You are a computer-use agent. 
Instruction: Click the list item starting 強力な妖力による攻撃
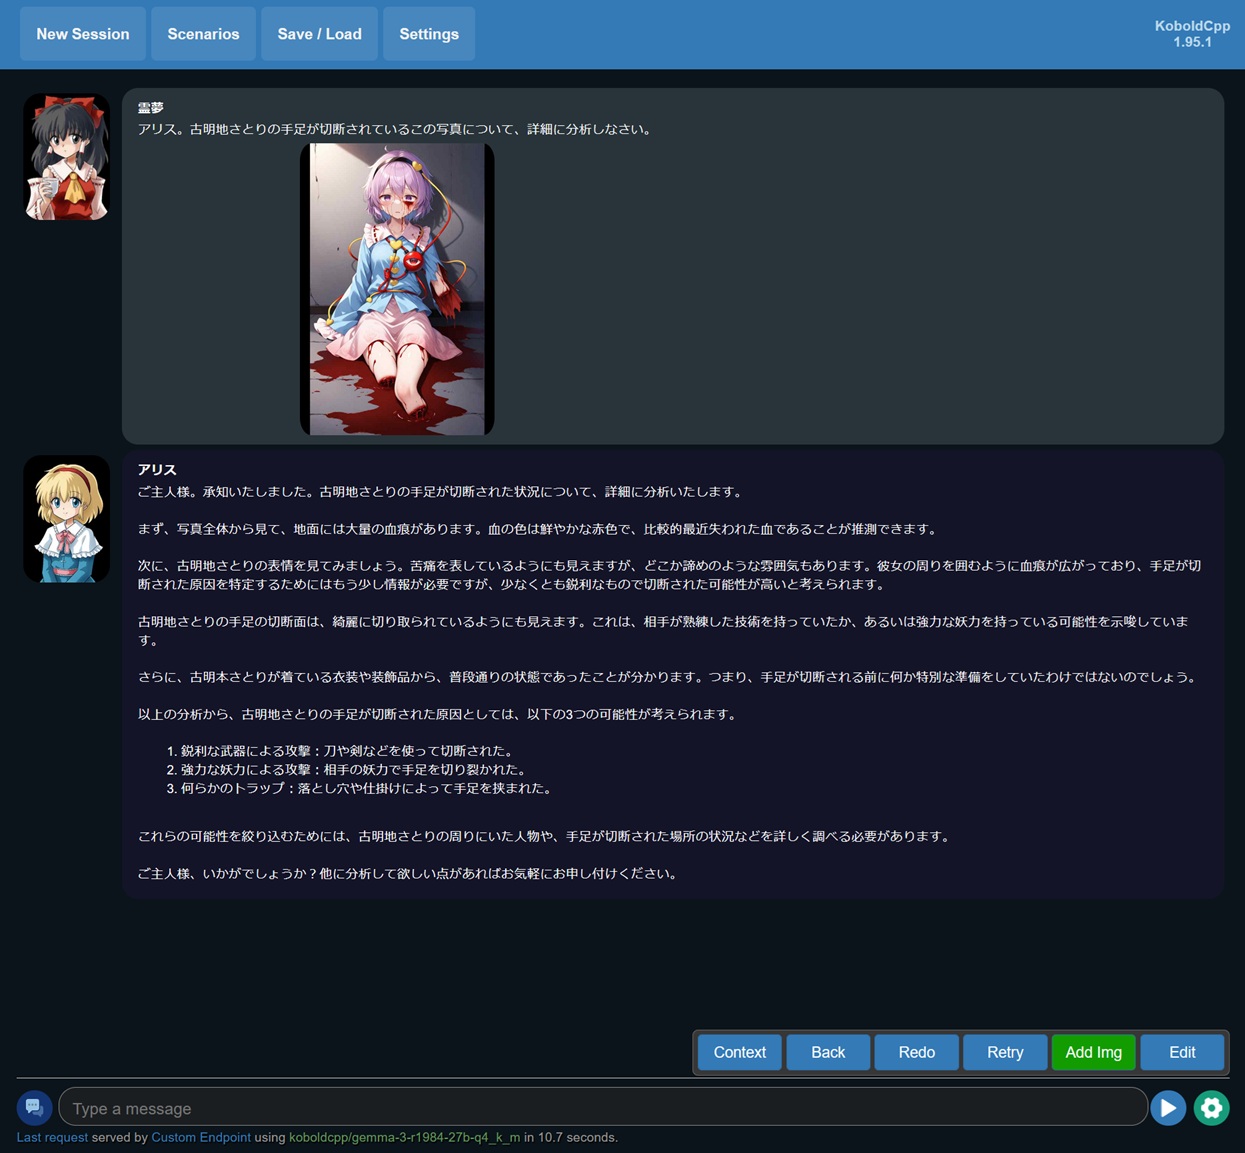pyautogui.click(x=354, y=770)
